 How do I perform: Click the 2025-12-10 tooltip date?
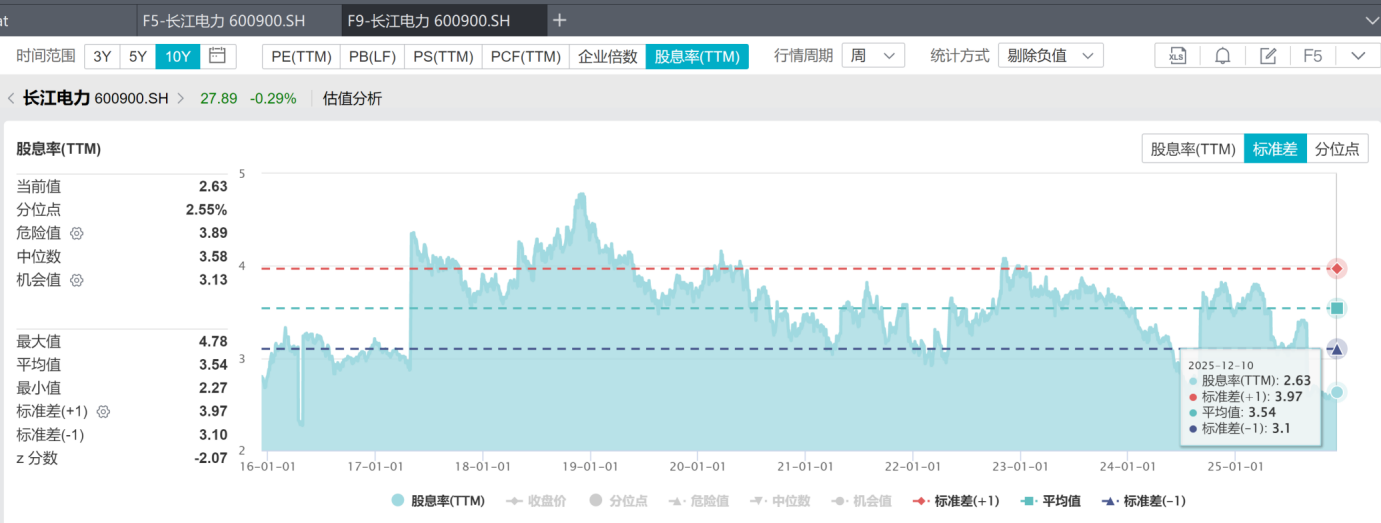pos(1221,366)
